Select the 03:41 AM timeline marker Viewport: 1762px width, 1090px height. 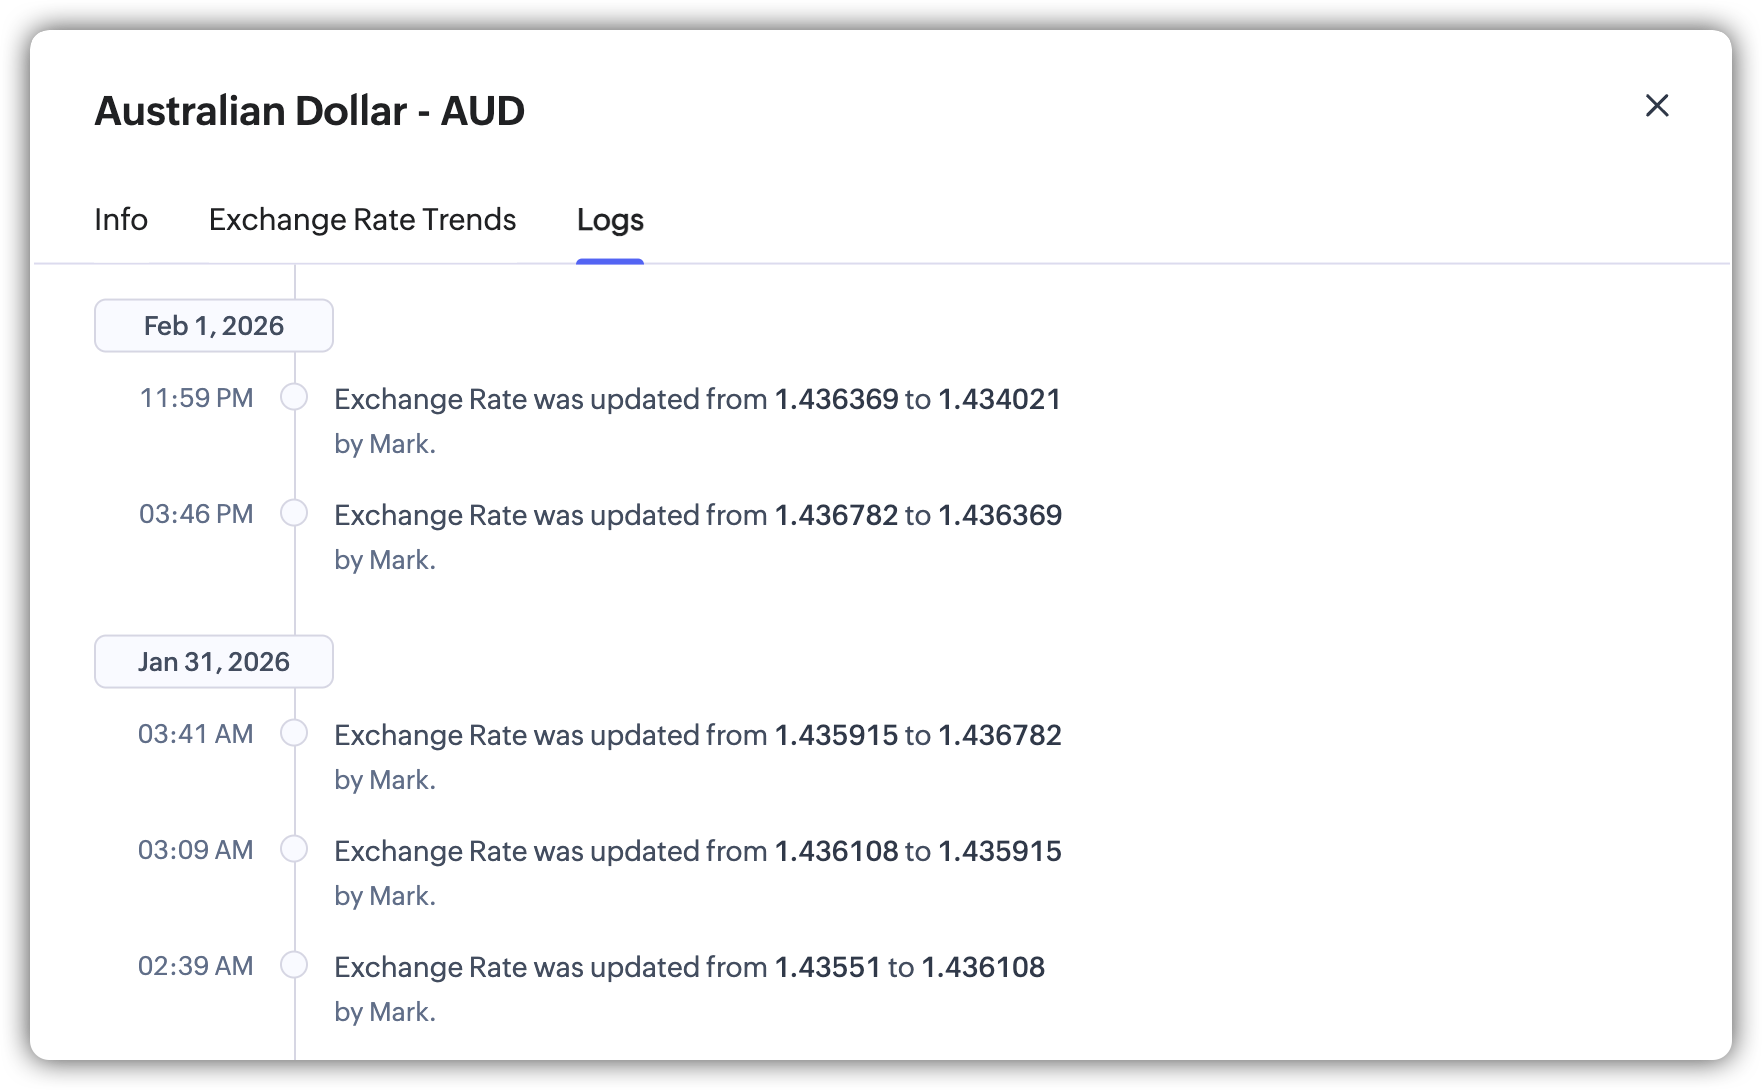pyautogui.click(x=294, y=733)
